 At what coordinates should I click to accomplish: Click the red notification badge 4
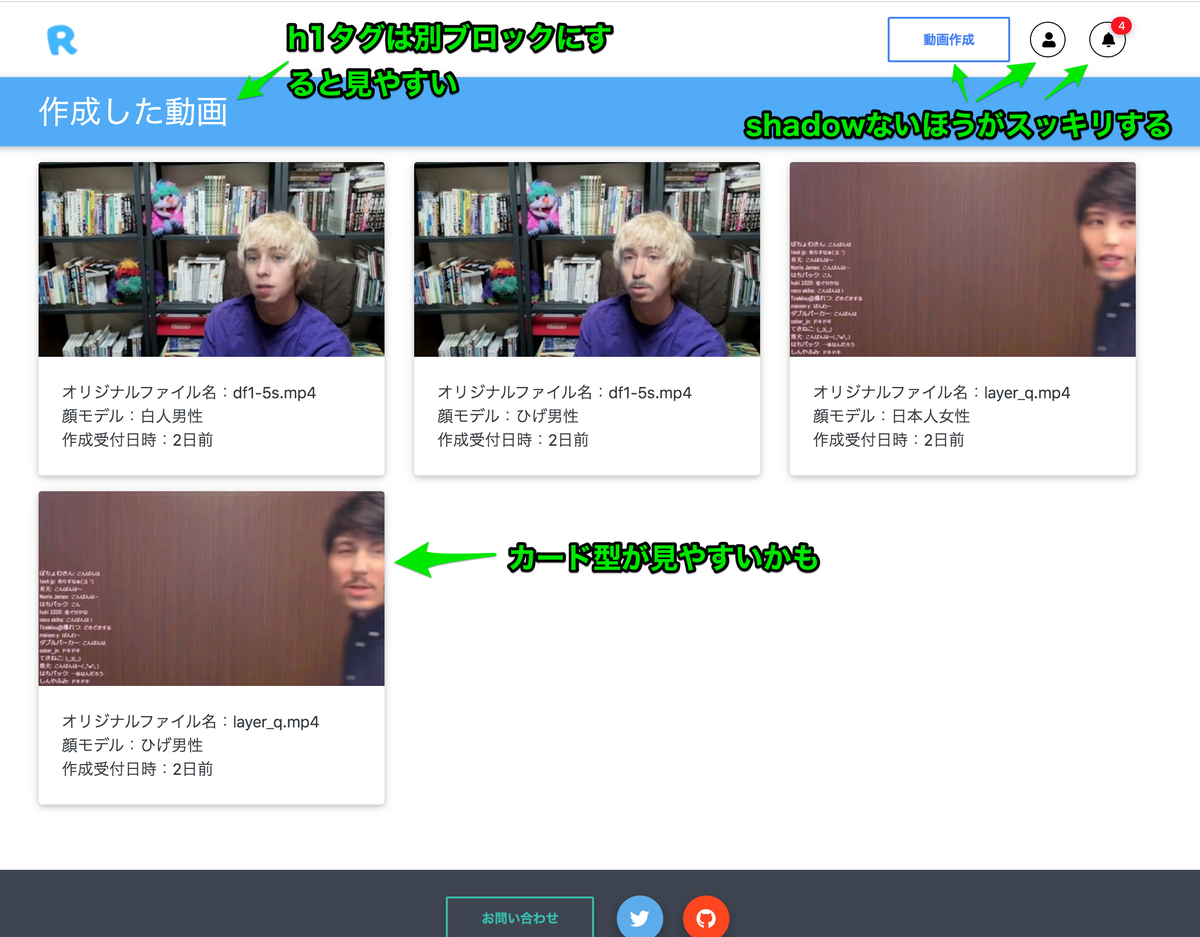coord(1121,25)
